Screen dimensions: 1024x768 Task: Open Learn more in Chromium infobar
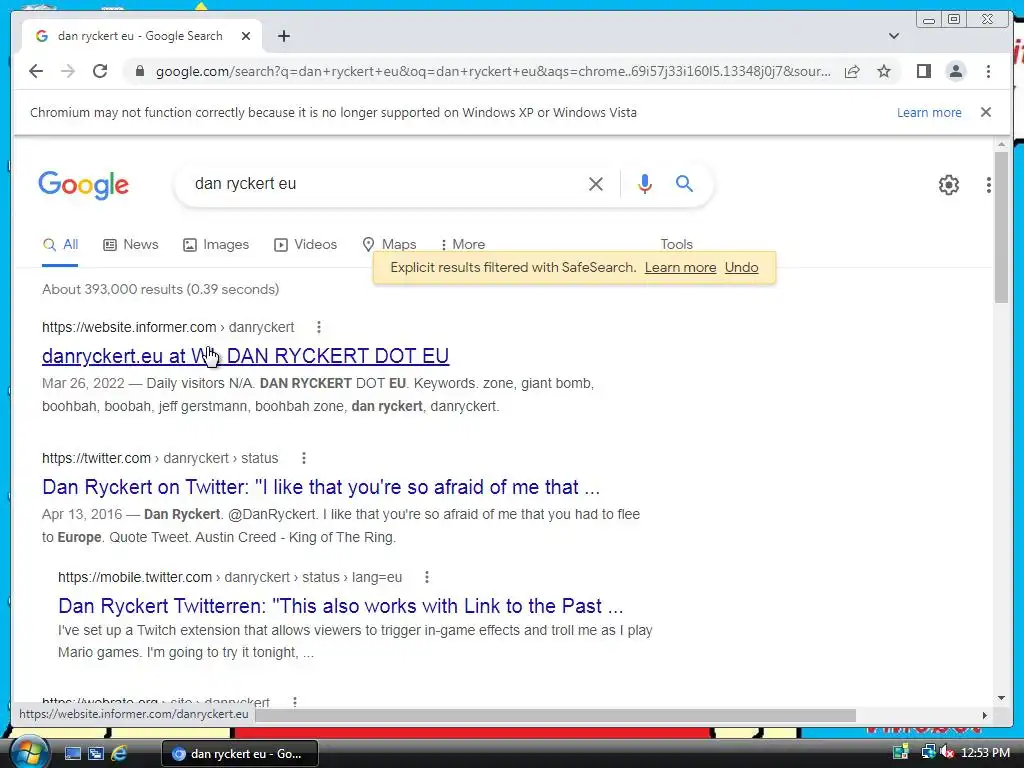(x=929, y=112)
